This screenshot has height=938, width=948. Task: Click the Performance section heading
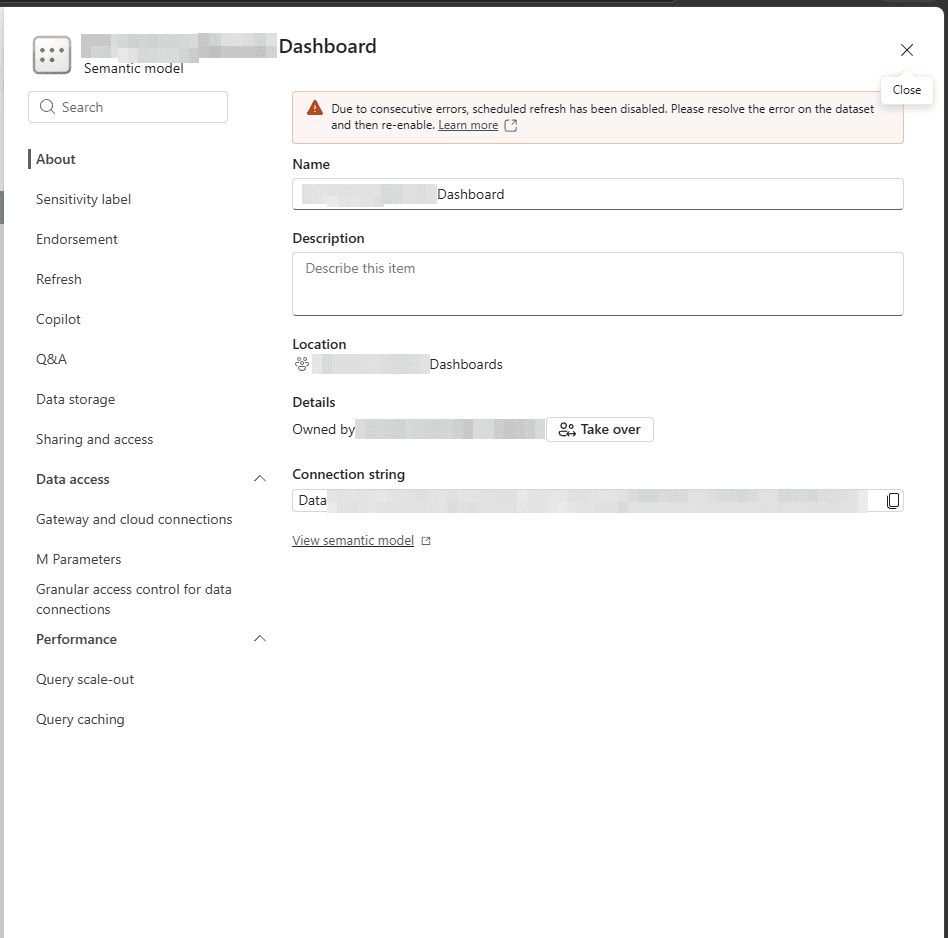tap(77, 639)
